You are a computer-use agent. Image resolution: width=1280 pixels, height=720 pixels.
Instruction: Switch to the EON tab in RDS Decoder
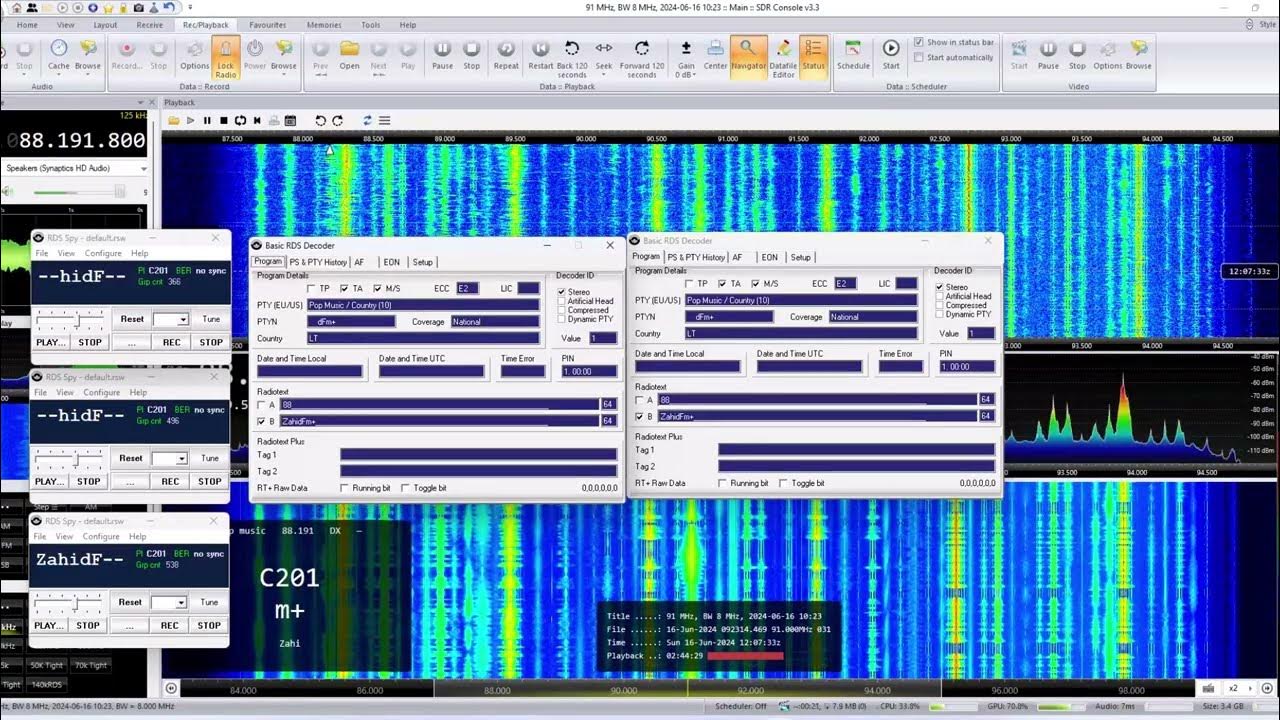coord(391,261)
